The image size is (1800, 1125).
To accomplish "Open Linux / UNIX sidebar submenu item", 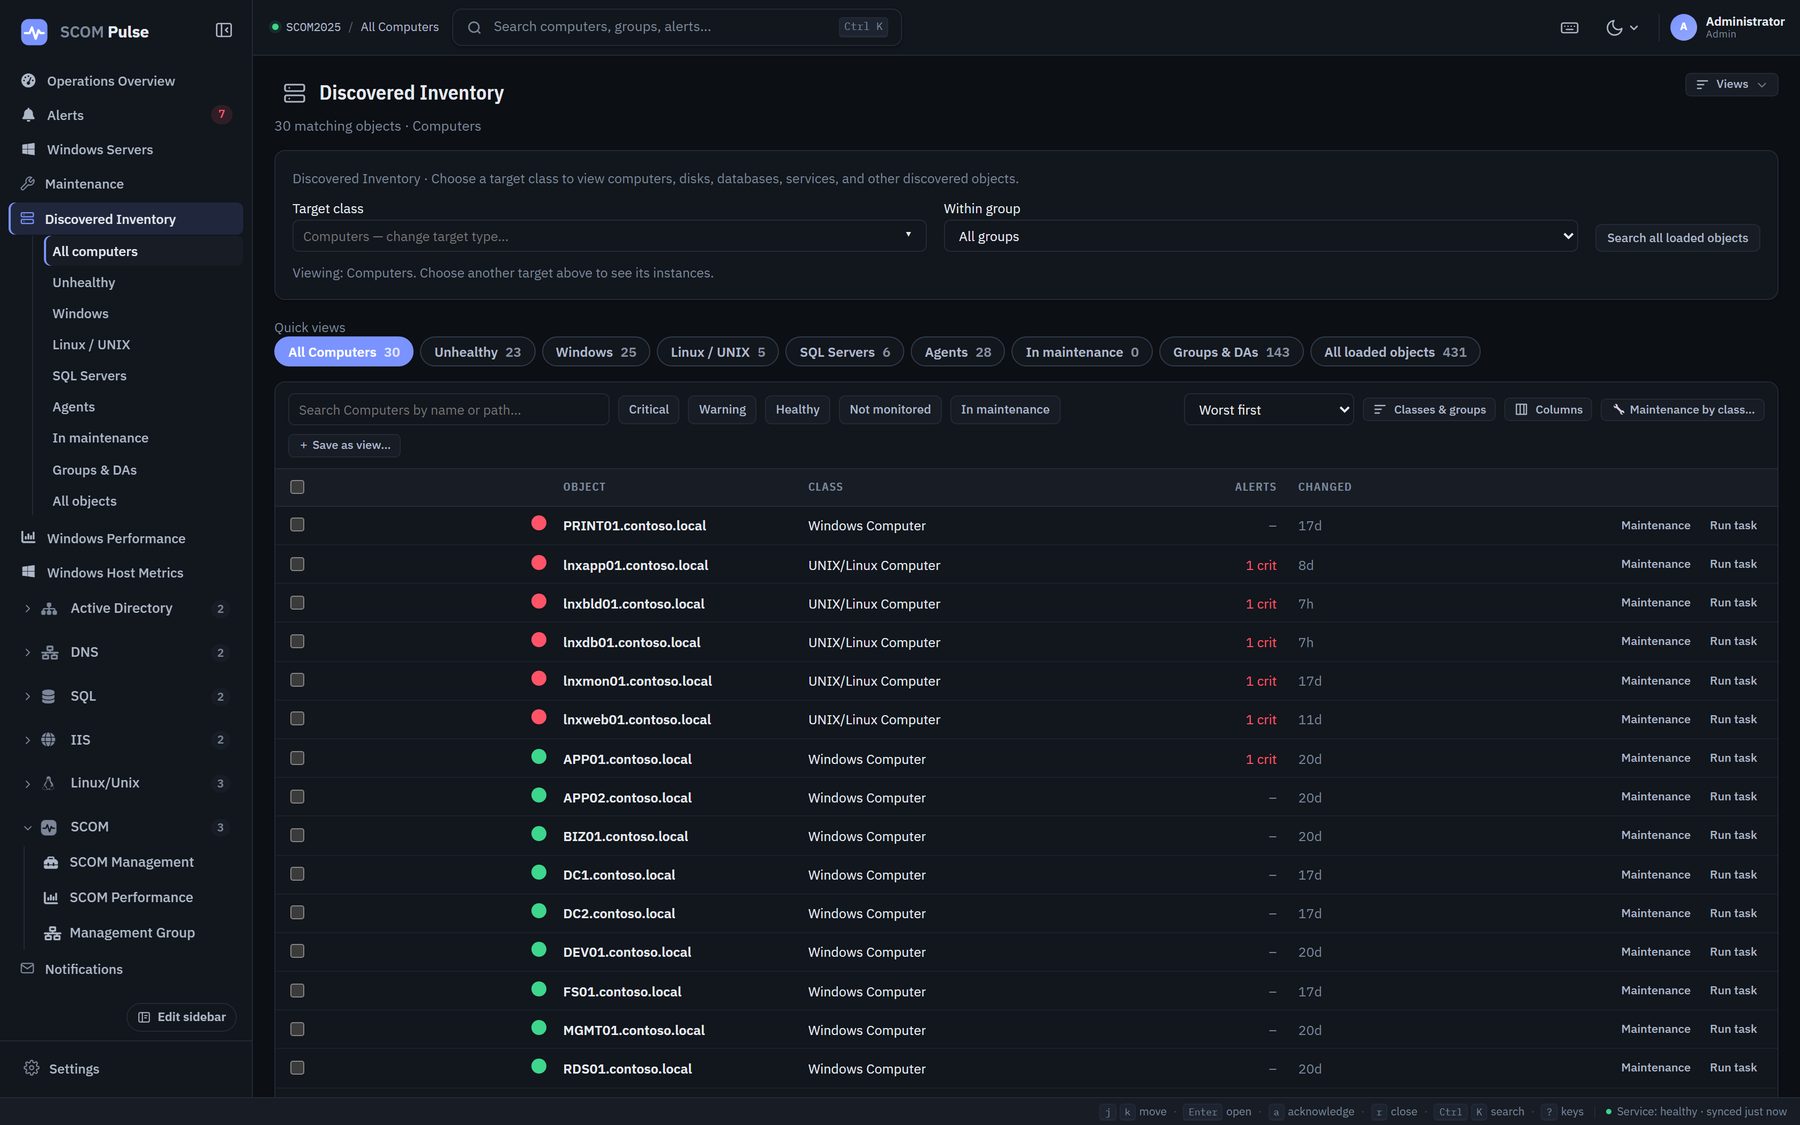I will pyautogui.click(x=91, y=345).
